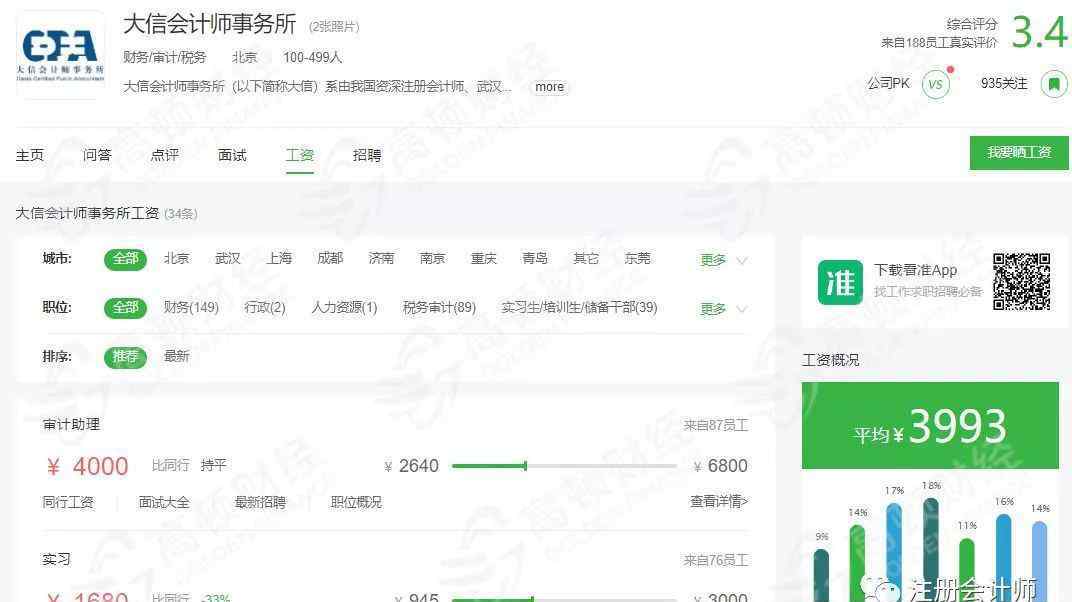
Task: Filter salaries by city 武汉
Action: (228, 258)
